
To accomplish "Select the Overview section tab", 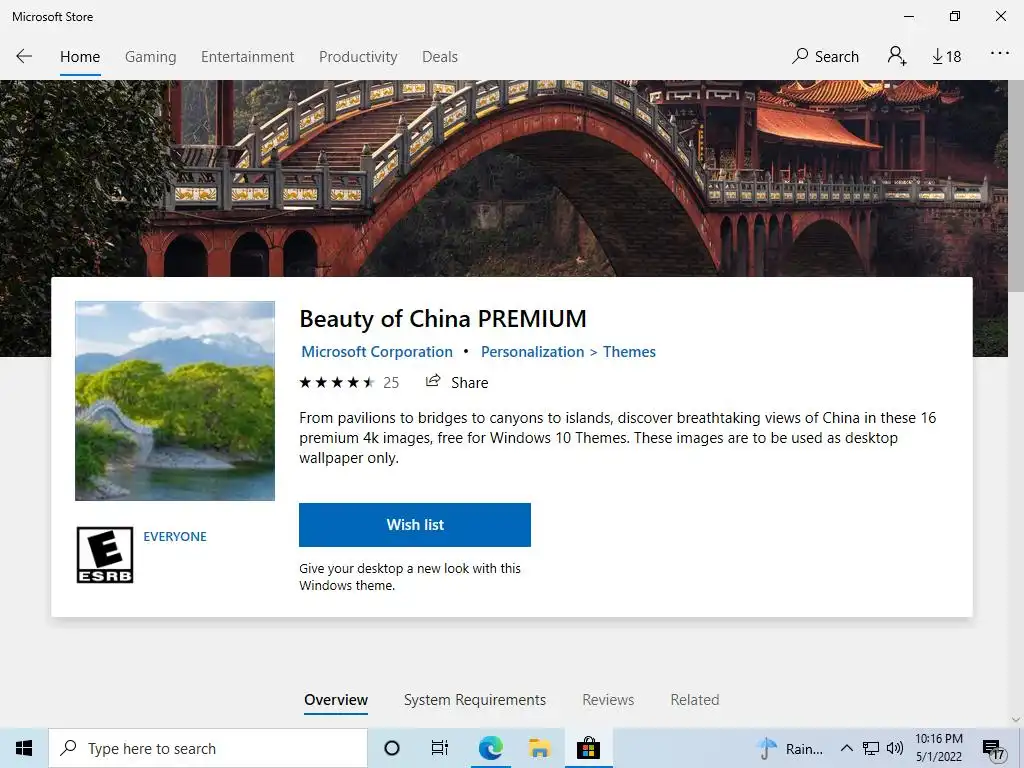I will [336, 700].
